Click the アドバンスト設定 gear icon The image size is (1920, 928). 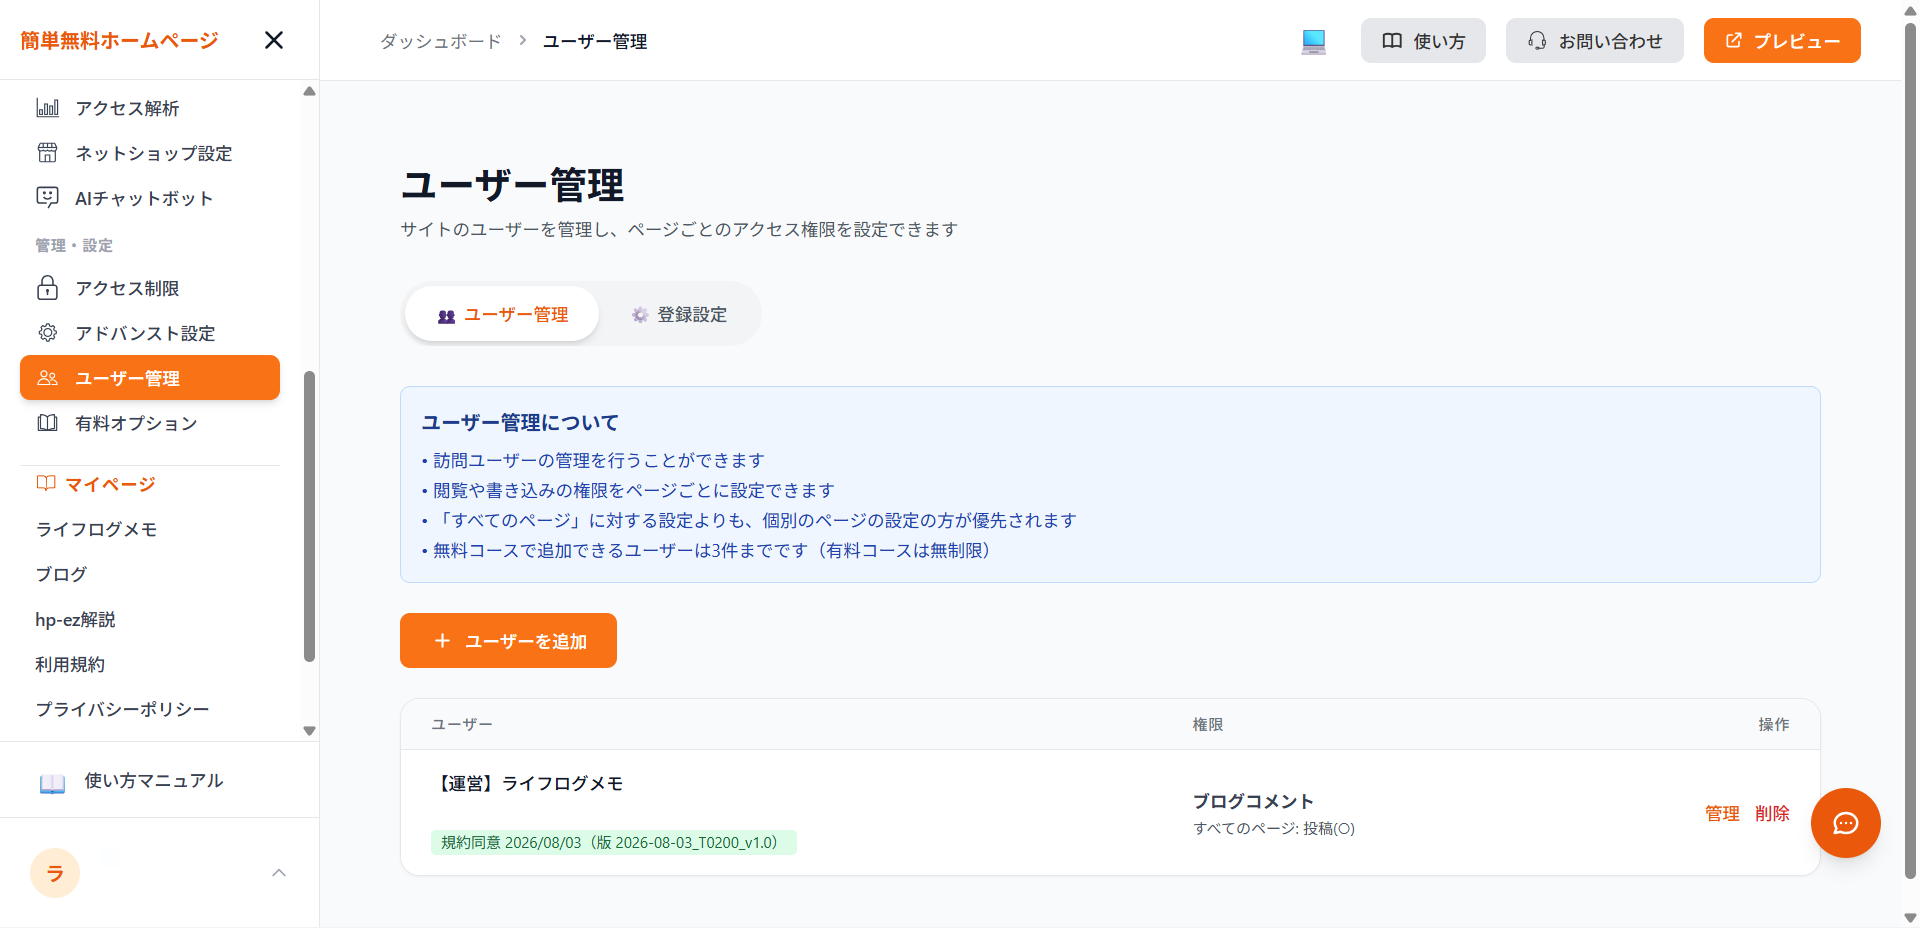(x=47, y=332)
